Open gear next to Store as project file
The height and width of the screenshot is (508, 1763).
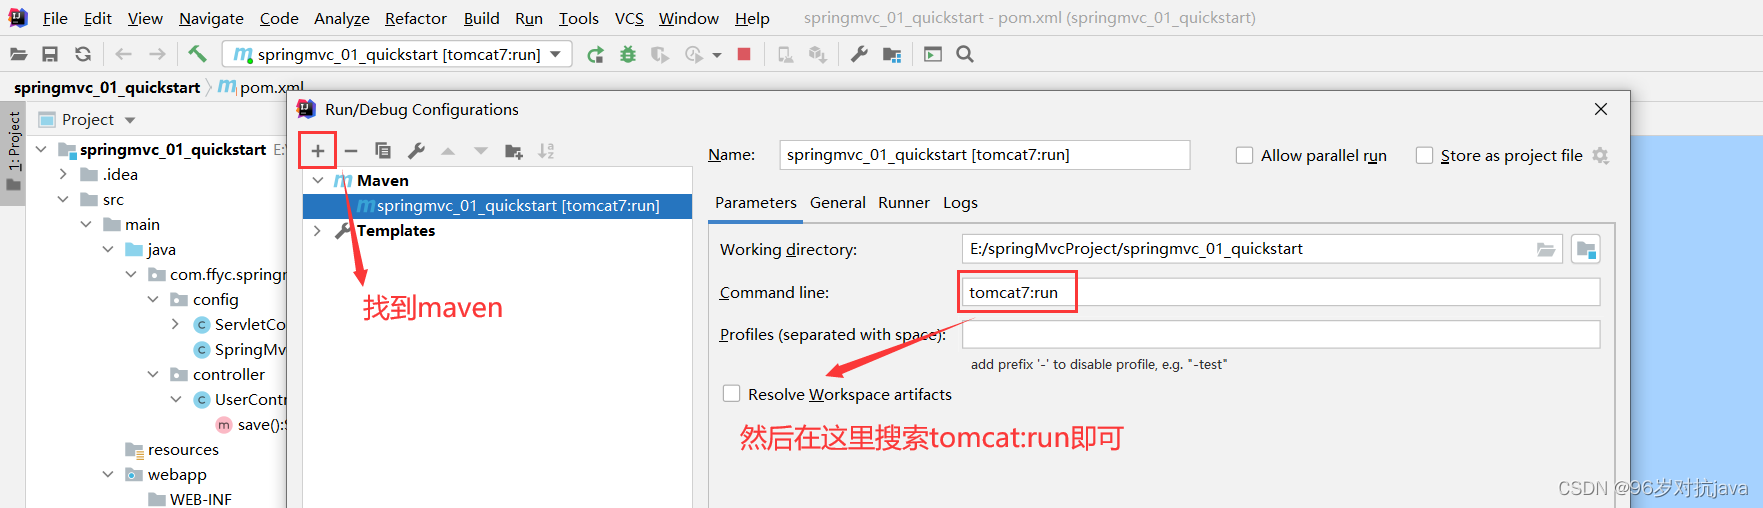tap(1600, 155)
